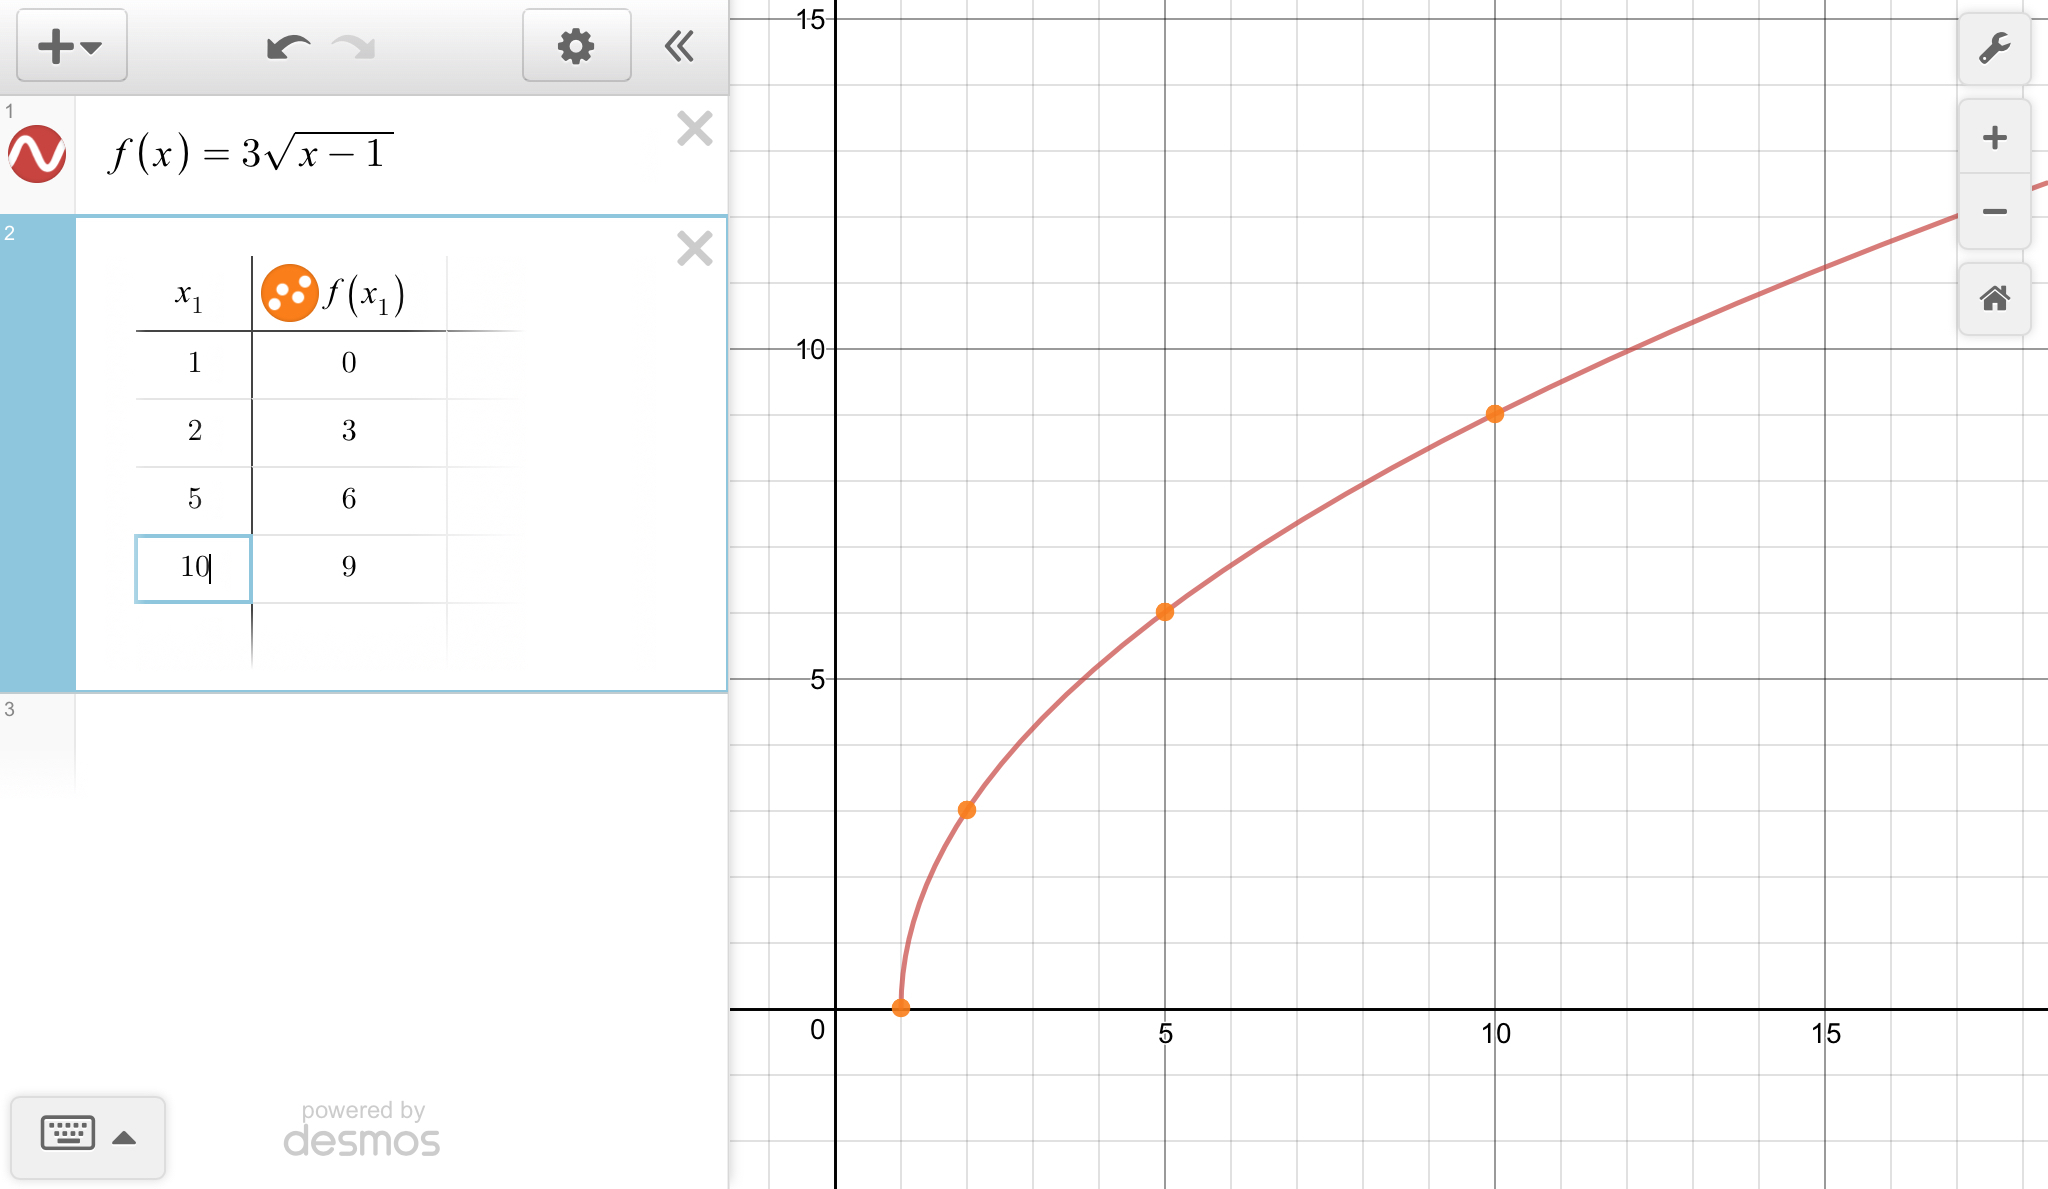The image size is (2048, 1189).
Task: Select table cell containing x value 5
Action: [x=194, y=499]
